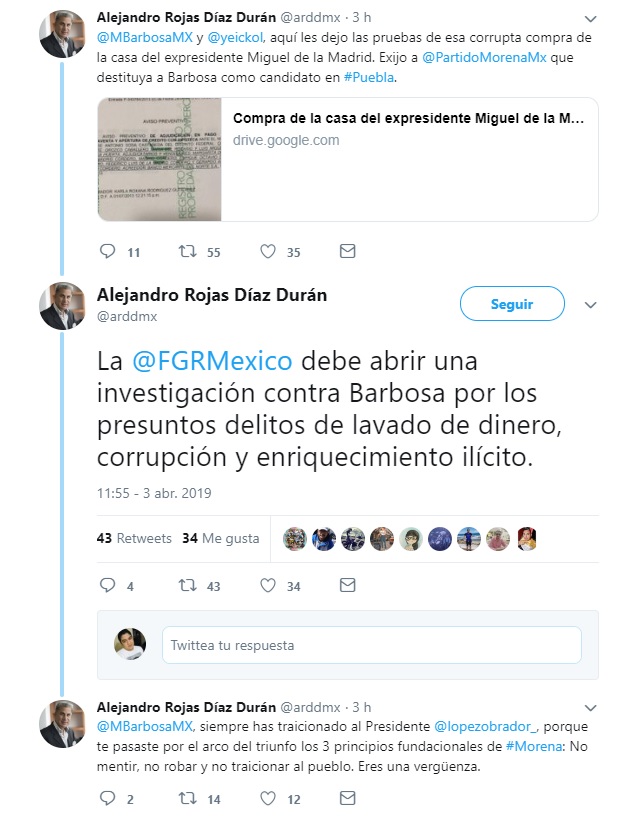Screen dimensions: 631x816
Task: Open the #Puebla hashtag link
Action: (369, 78)
